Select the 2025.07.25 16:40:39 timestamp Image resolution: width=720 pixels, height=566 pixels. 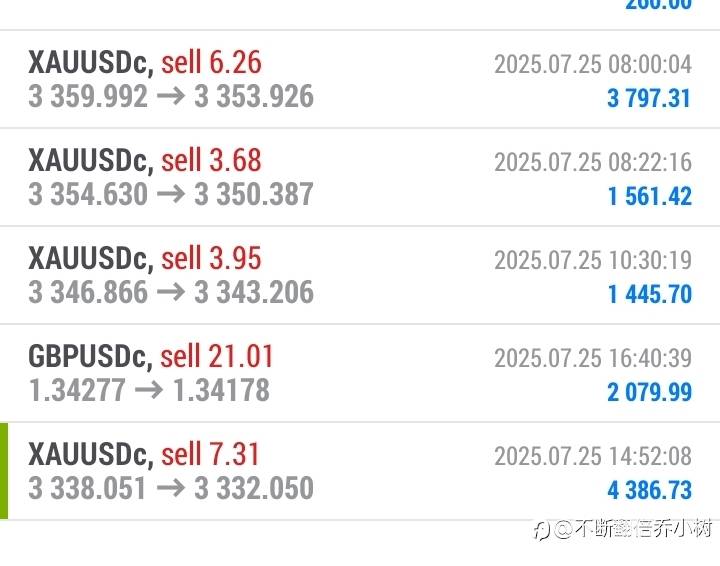592,358
